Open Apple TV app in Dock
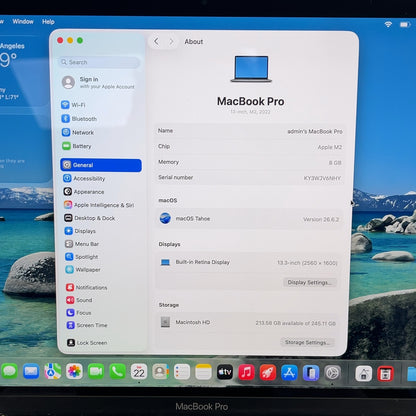This screenshot has height=416, width=416. 225,372
